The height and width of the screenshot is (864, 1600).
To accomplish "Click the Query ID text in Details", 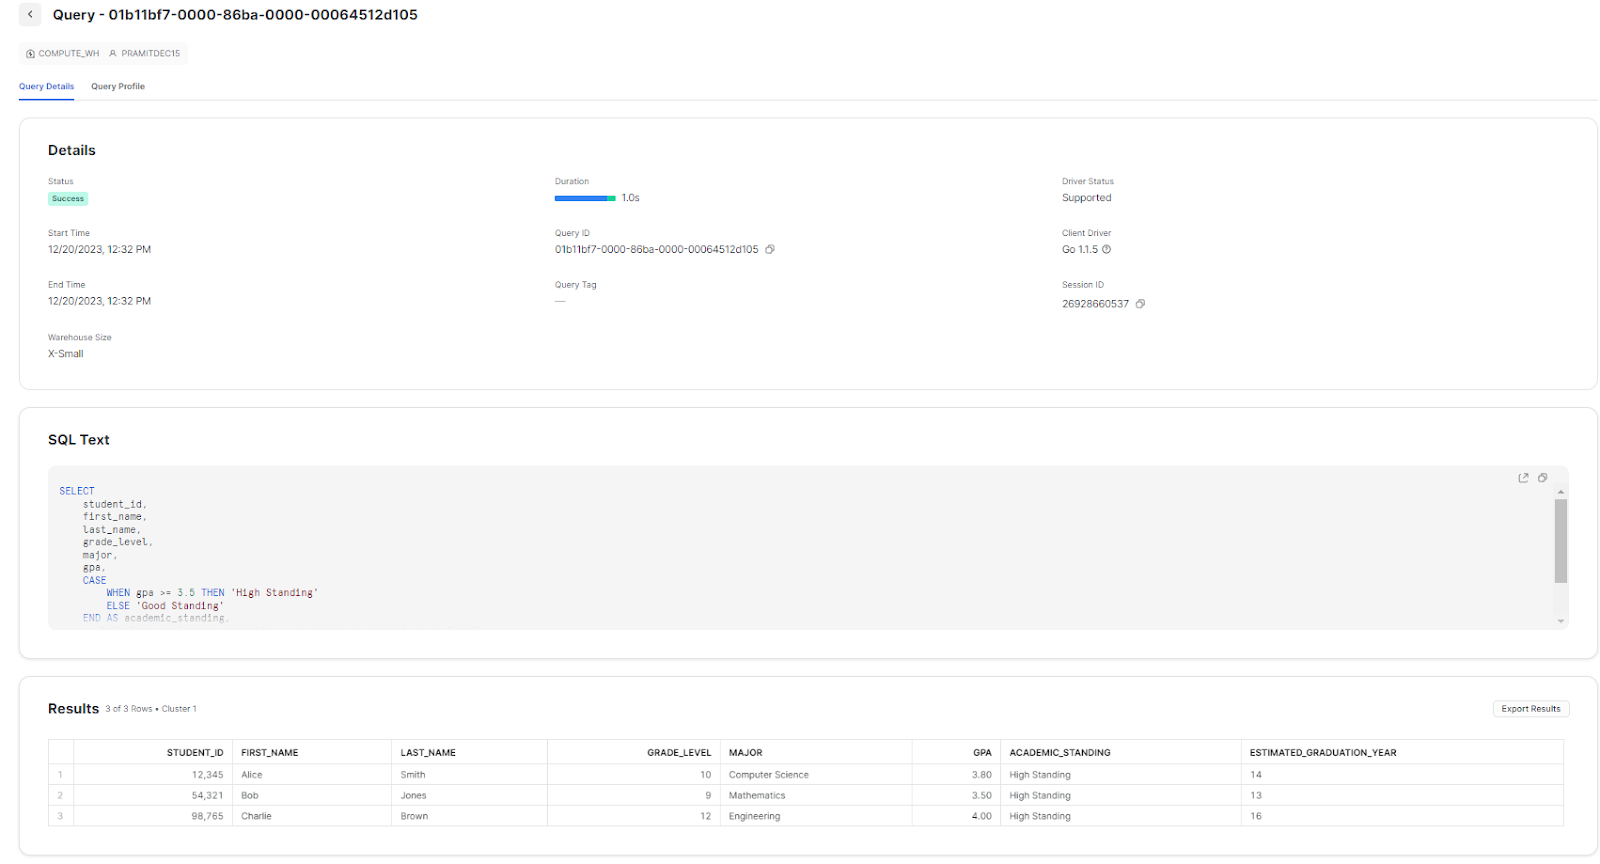I will tap(657, 250).
